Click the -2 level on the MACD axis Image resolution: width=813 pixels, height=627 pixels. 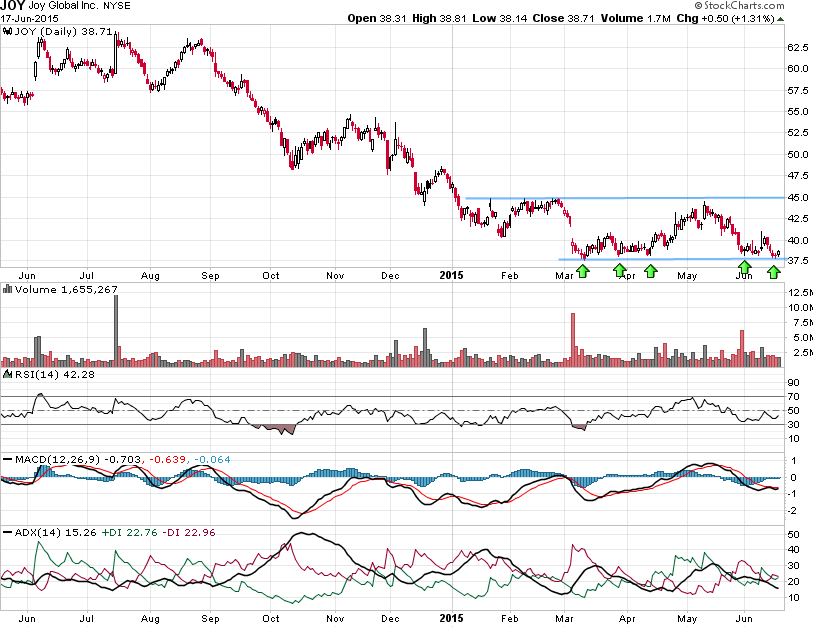pyautogui.click(x=792, y=511)
